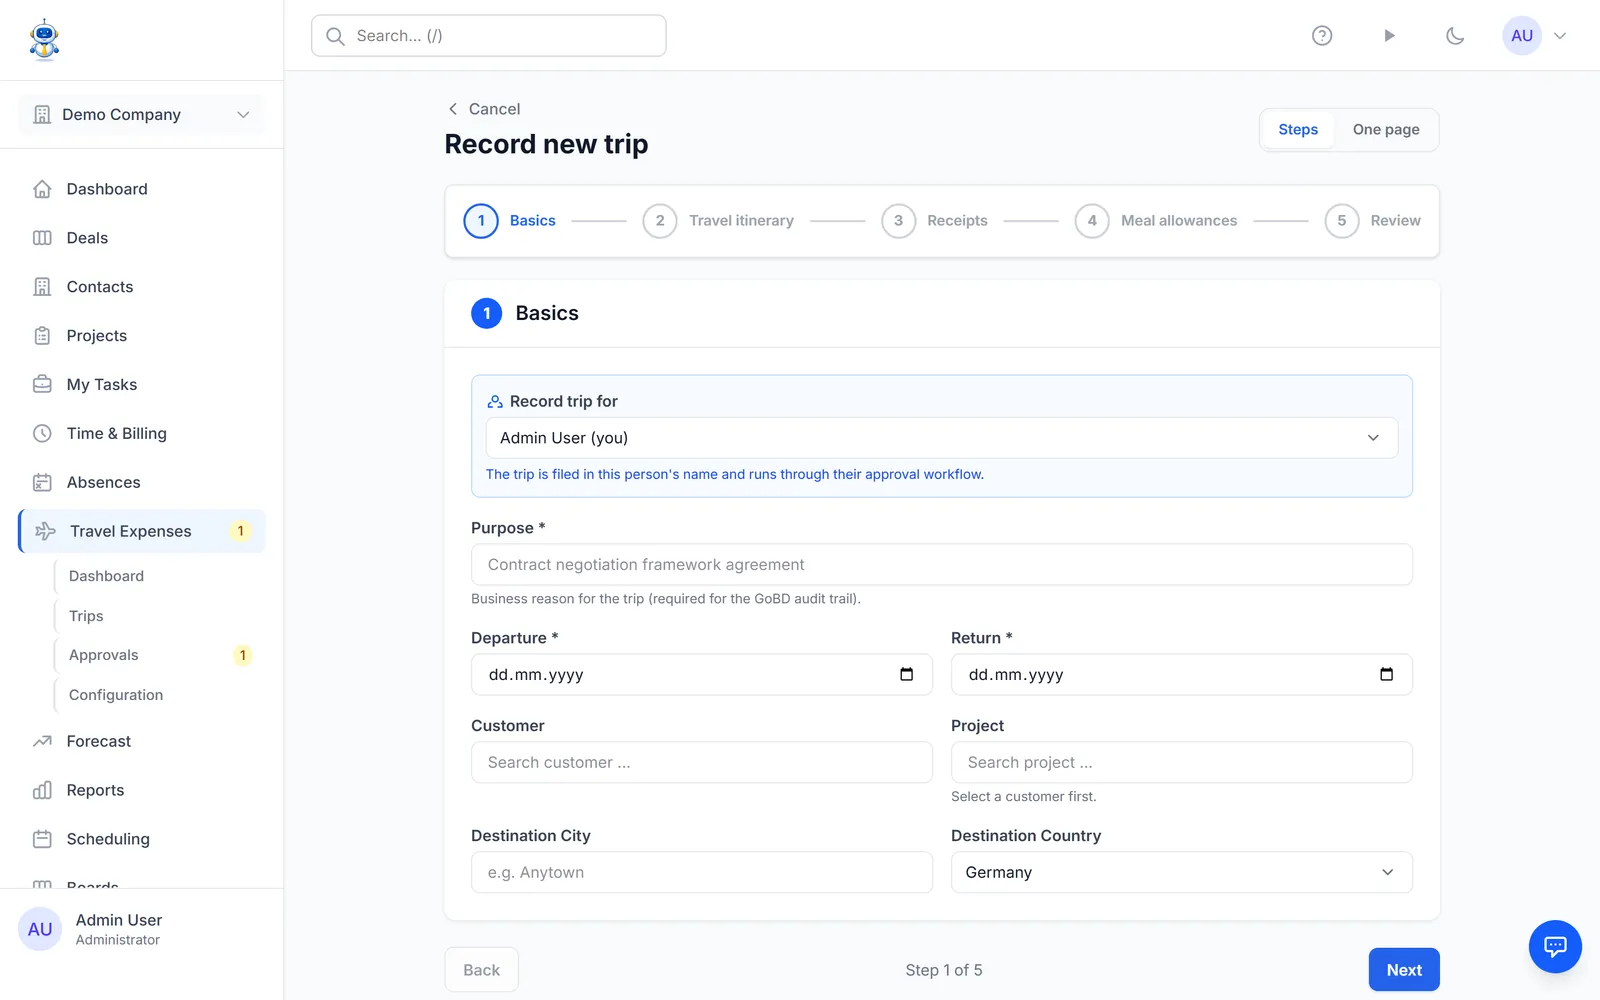The width and height of the screenshot is (1600, 1000).
Task: Expand the user menu chevron
Action: [x=1560, y=36]
